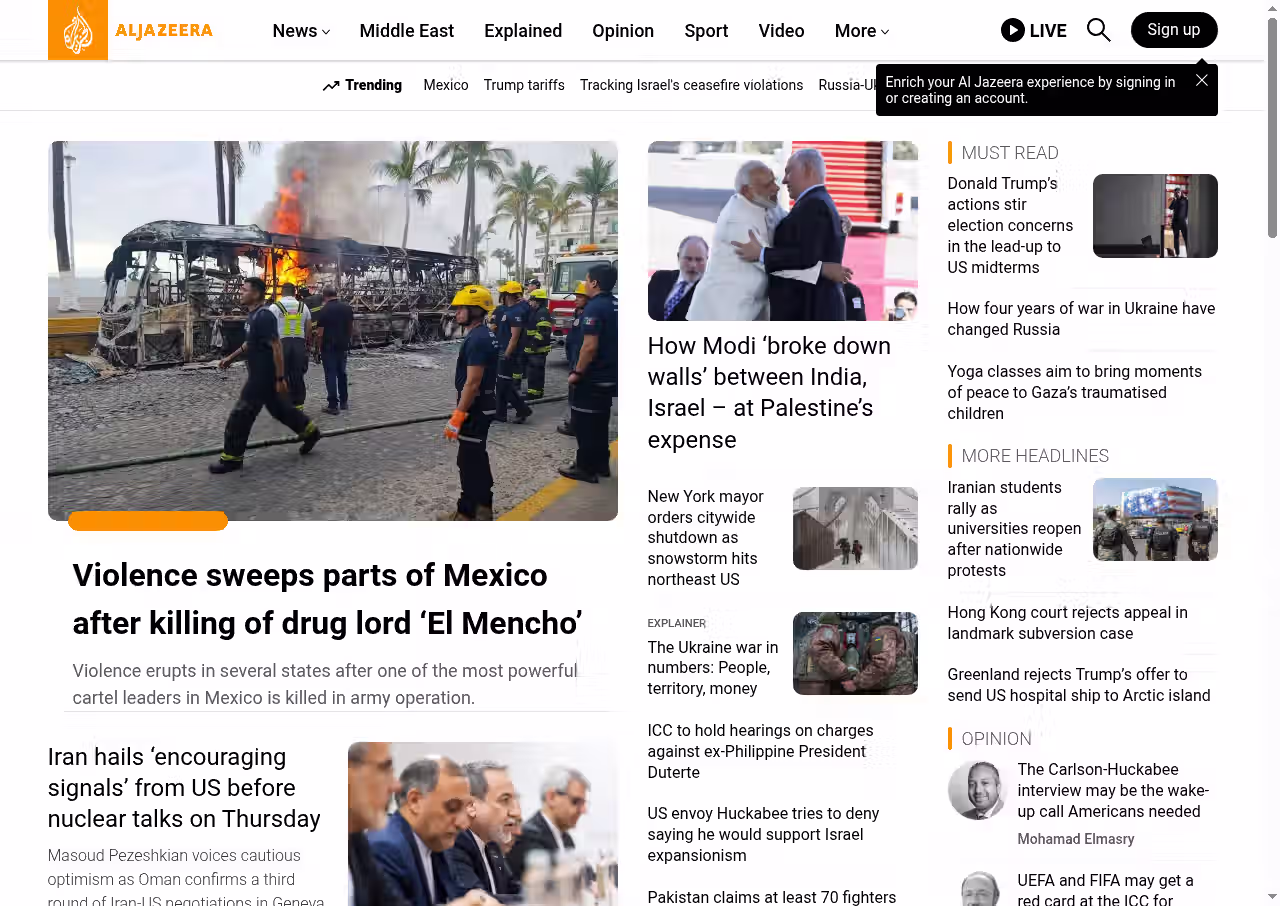Open the Sport menu item
1280x906 pixels.
pos(705,31)
